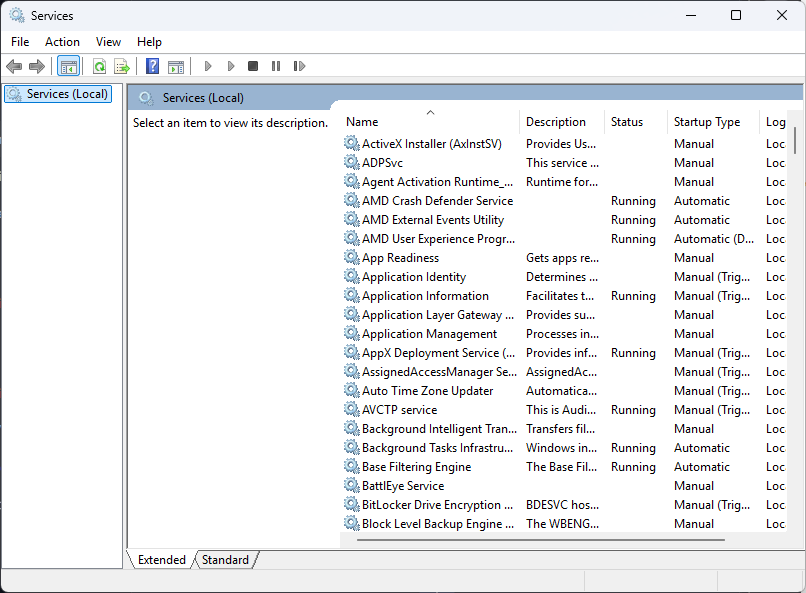Click the Stop Service square icon
Screen dimensions: 806x593
253,66
